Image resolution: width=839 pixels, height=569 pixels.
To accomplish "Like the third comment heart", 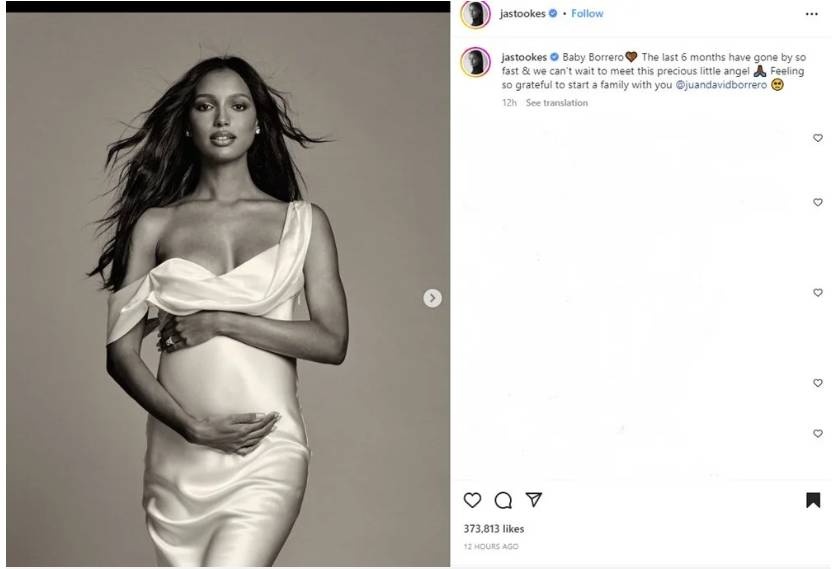I will (x=818, y=293).
